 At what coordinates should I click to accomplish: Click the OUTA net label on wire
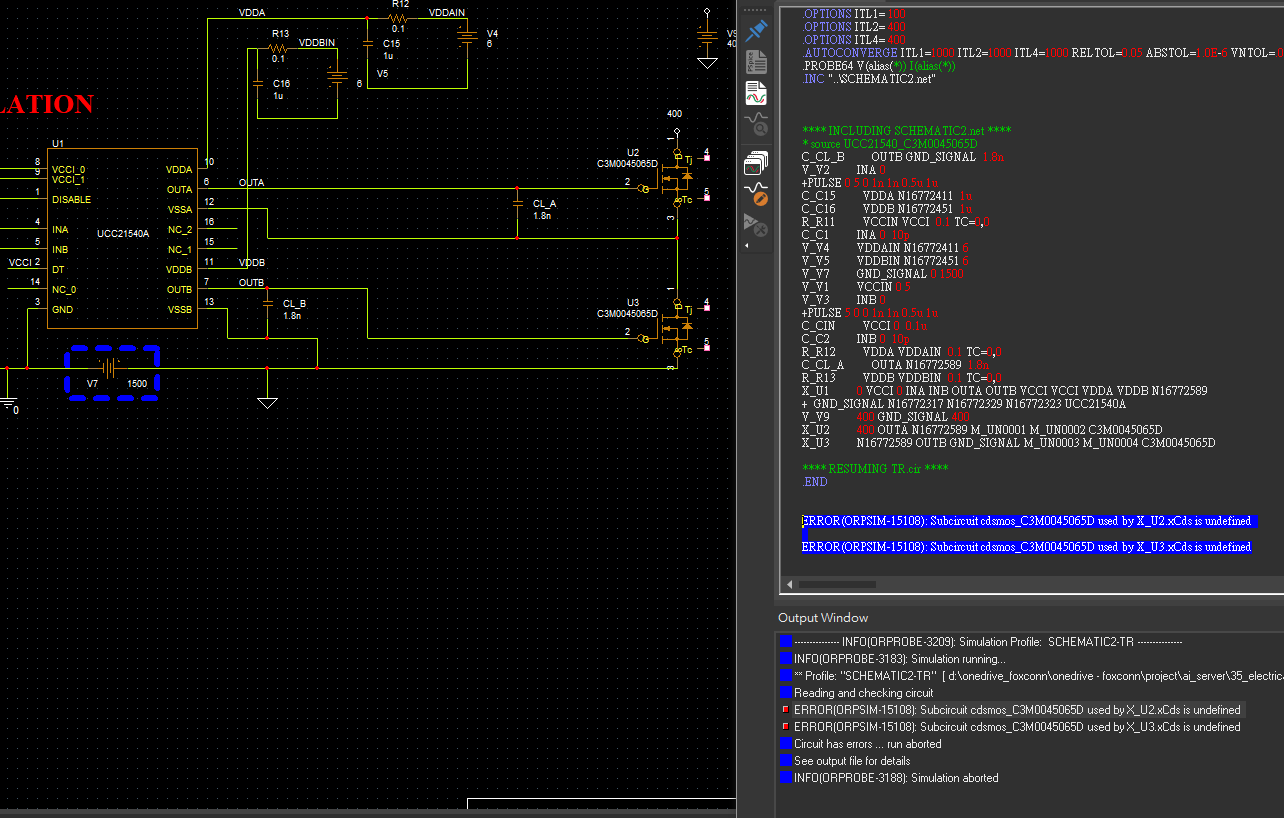252,183
